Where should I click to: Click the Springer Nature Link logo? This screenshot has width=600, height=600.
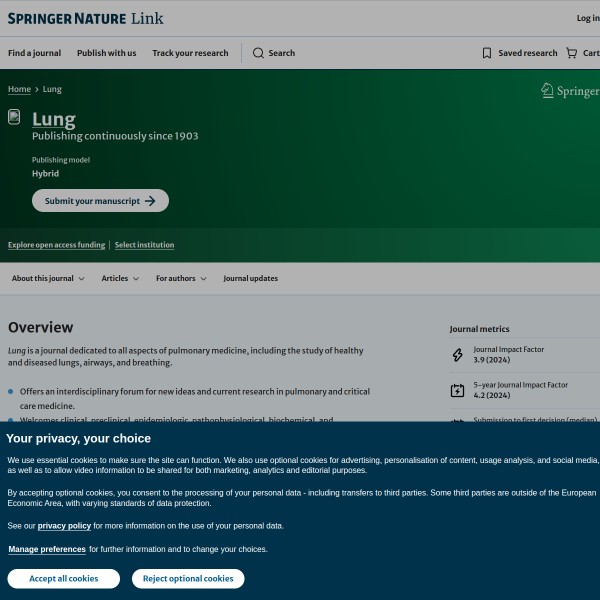coord(85,18)
